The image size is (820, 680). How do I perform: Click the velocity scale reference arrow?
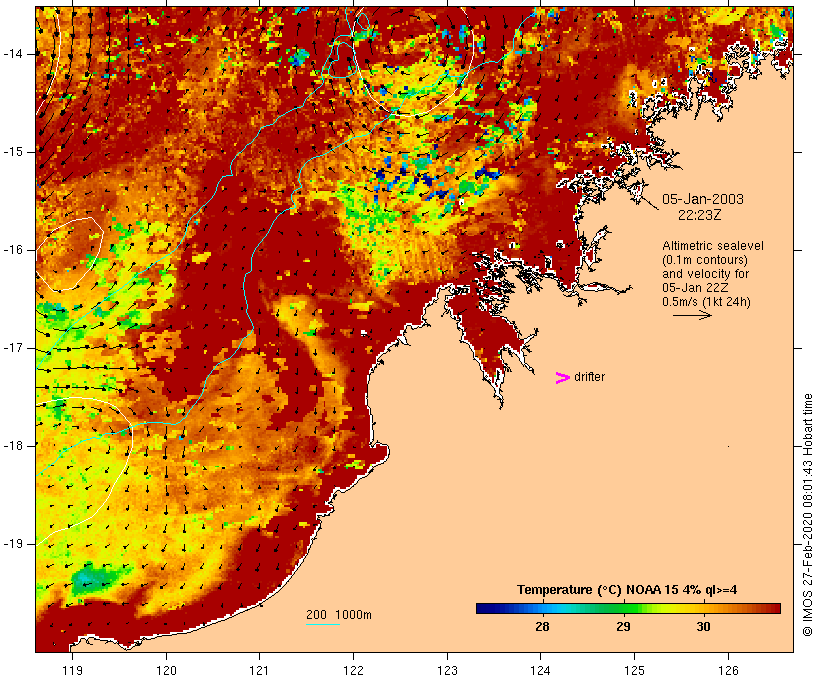click(x=692, y=315)
